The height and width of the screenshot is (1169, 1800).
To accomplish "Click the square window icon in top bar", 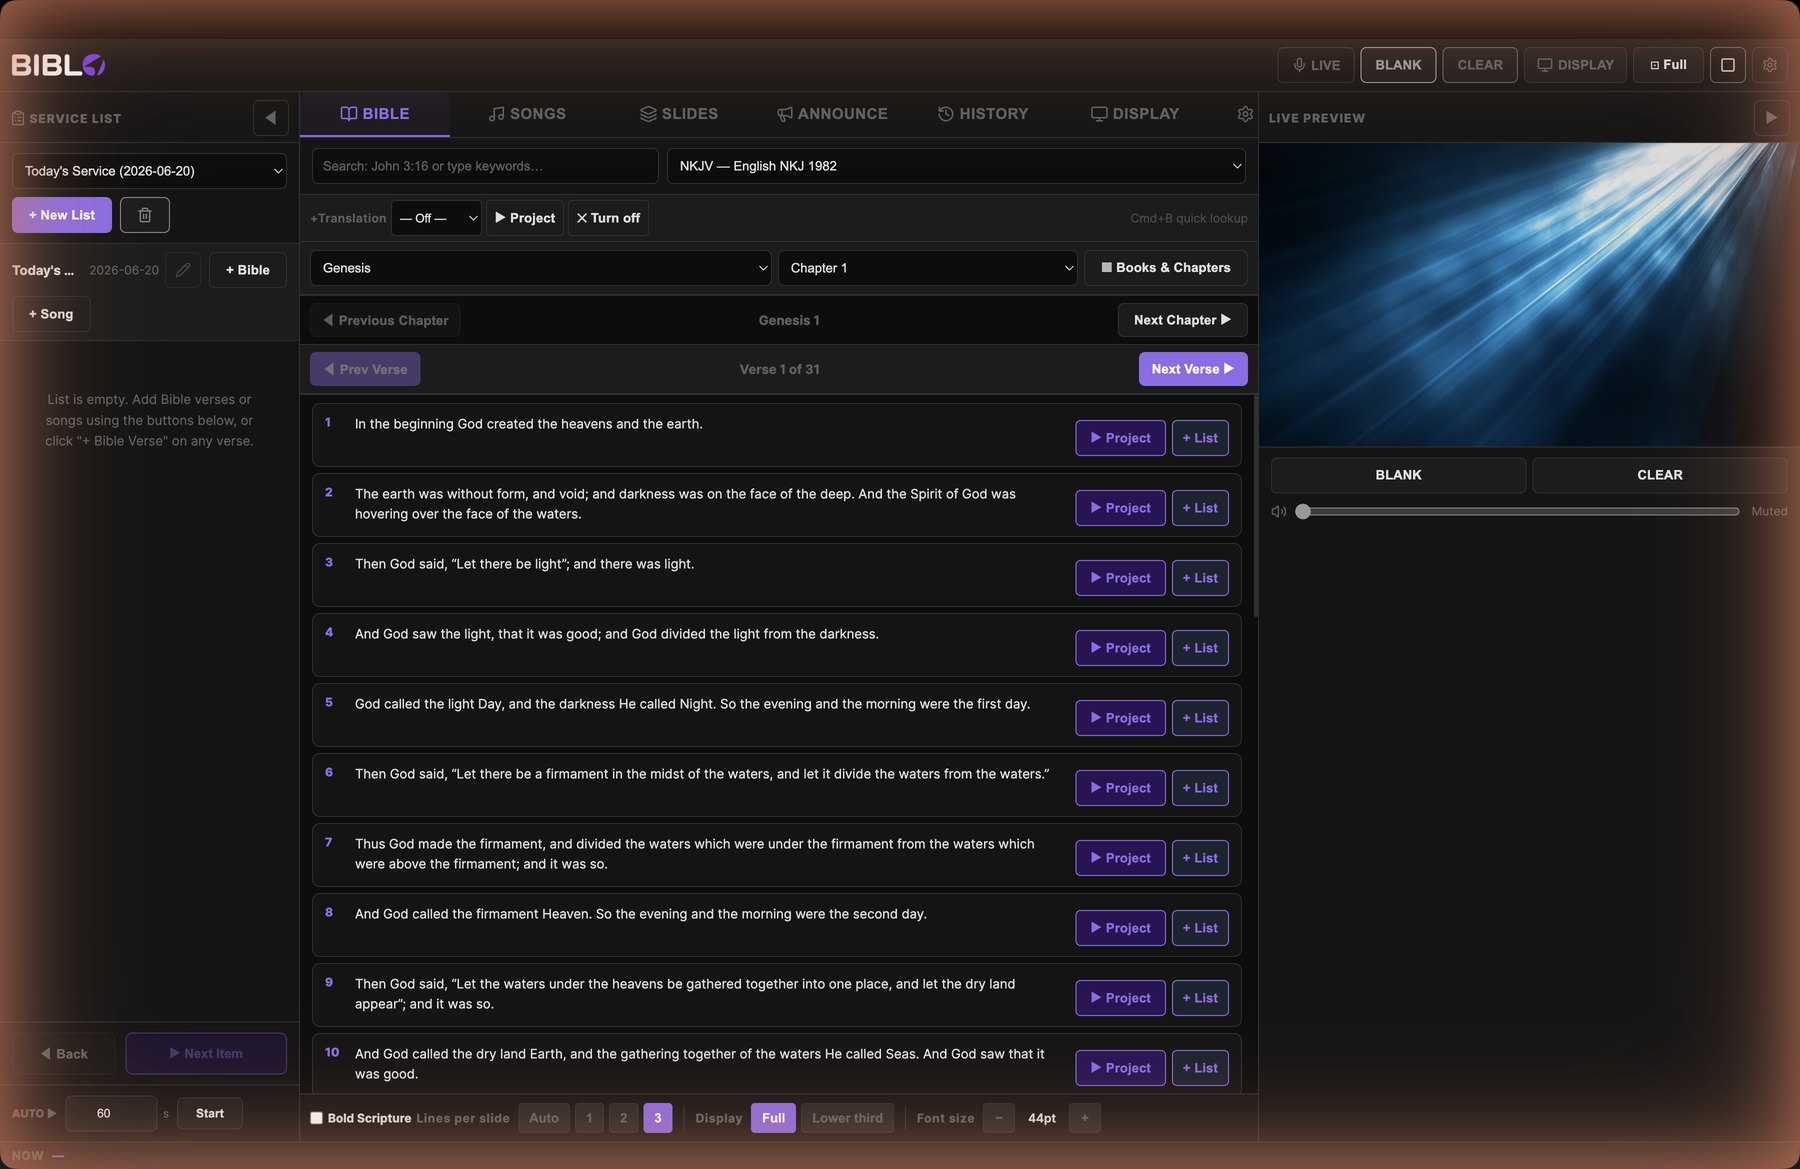I will (1727, 65).
